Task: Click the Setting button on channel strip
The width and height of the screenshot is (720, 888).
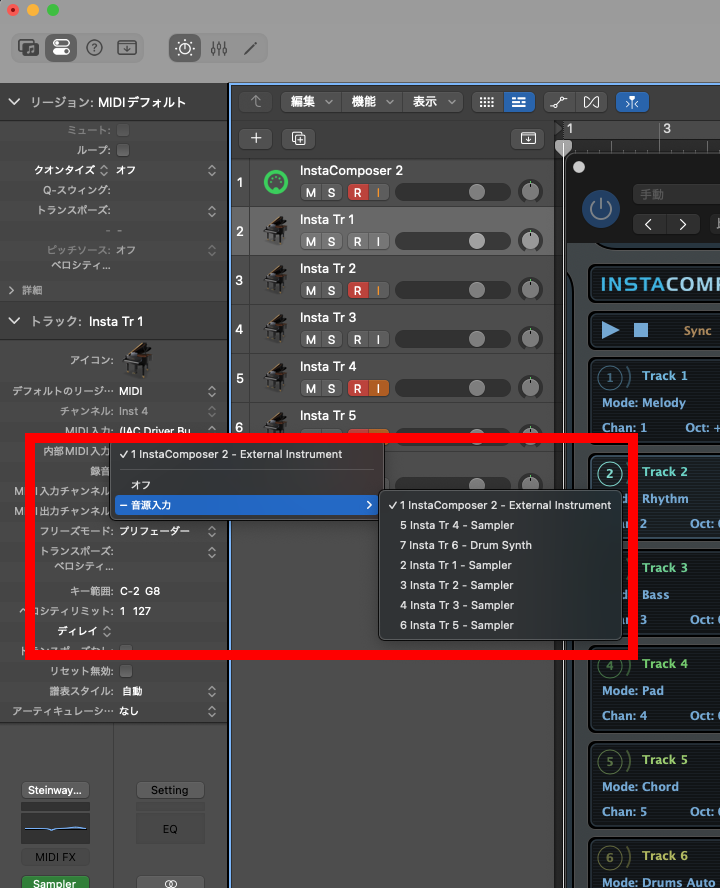Action: pyautogui.click(x=170, y=790)
